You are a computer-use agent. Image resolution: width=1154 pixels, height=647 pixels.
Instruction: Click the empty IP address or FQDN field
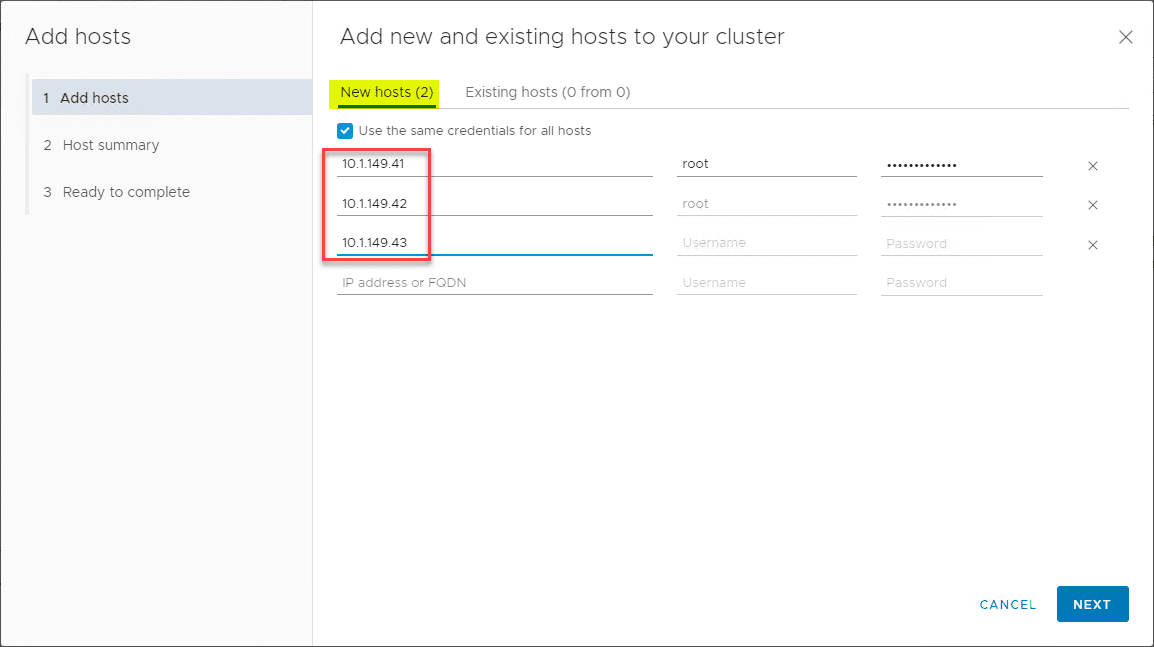[494, 282]
